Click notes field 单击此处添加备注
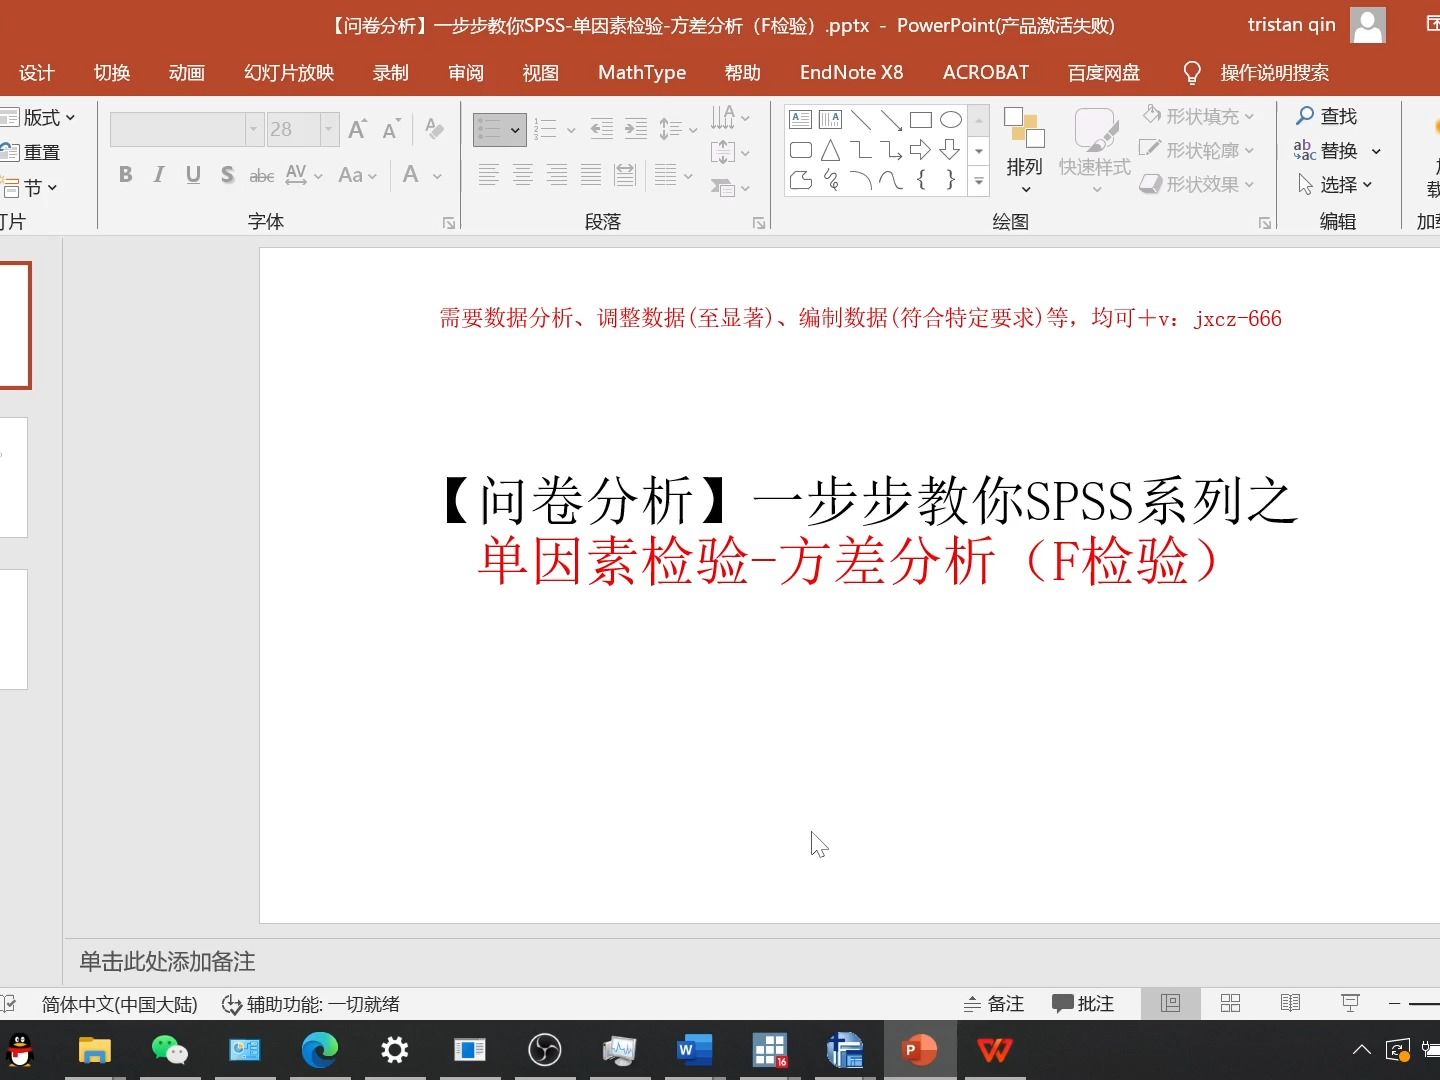1440x1080 pixels. pyautogui.click(x=168, y=962)
